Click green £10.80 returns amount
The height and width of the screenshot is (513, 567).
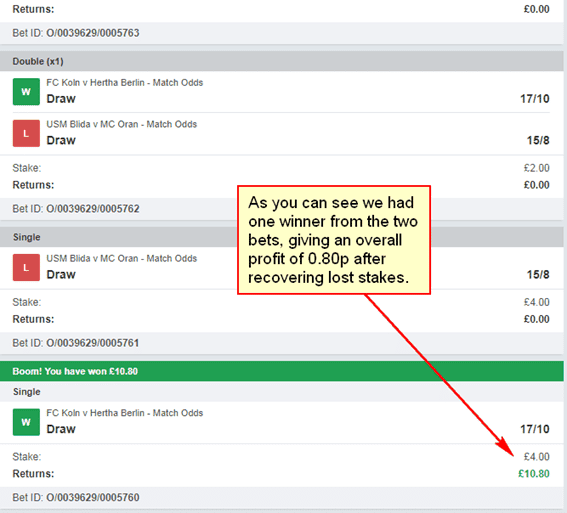(534, 474)
